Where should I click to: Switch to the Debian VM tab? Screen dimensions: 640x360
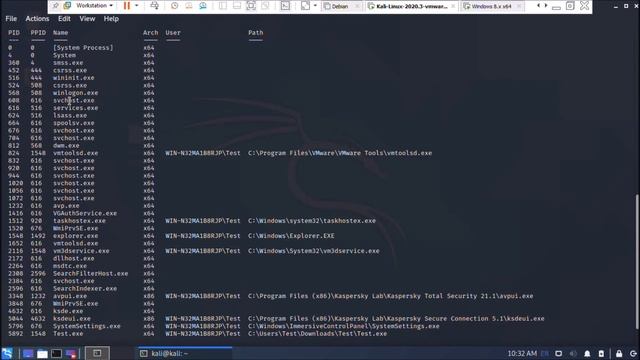pyautogui.click(x=340, y=6)
